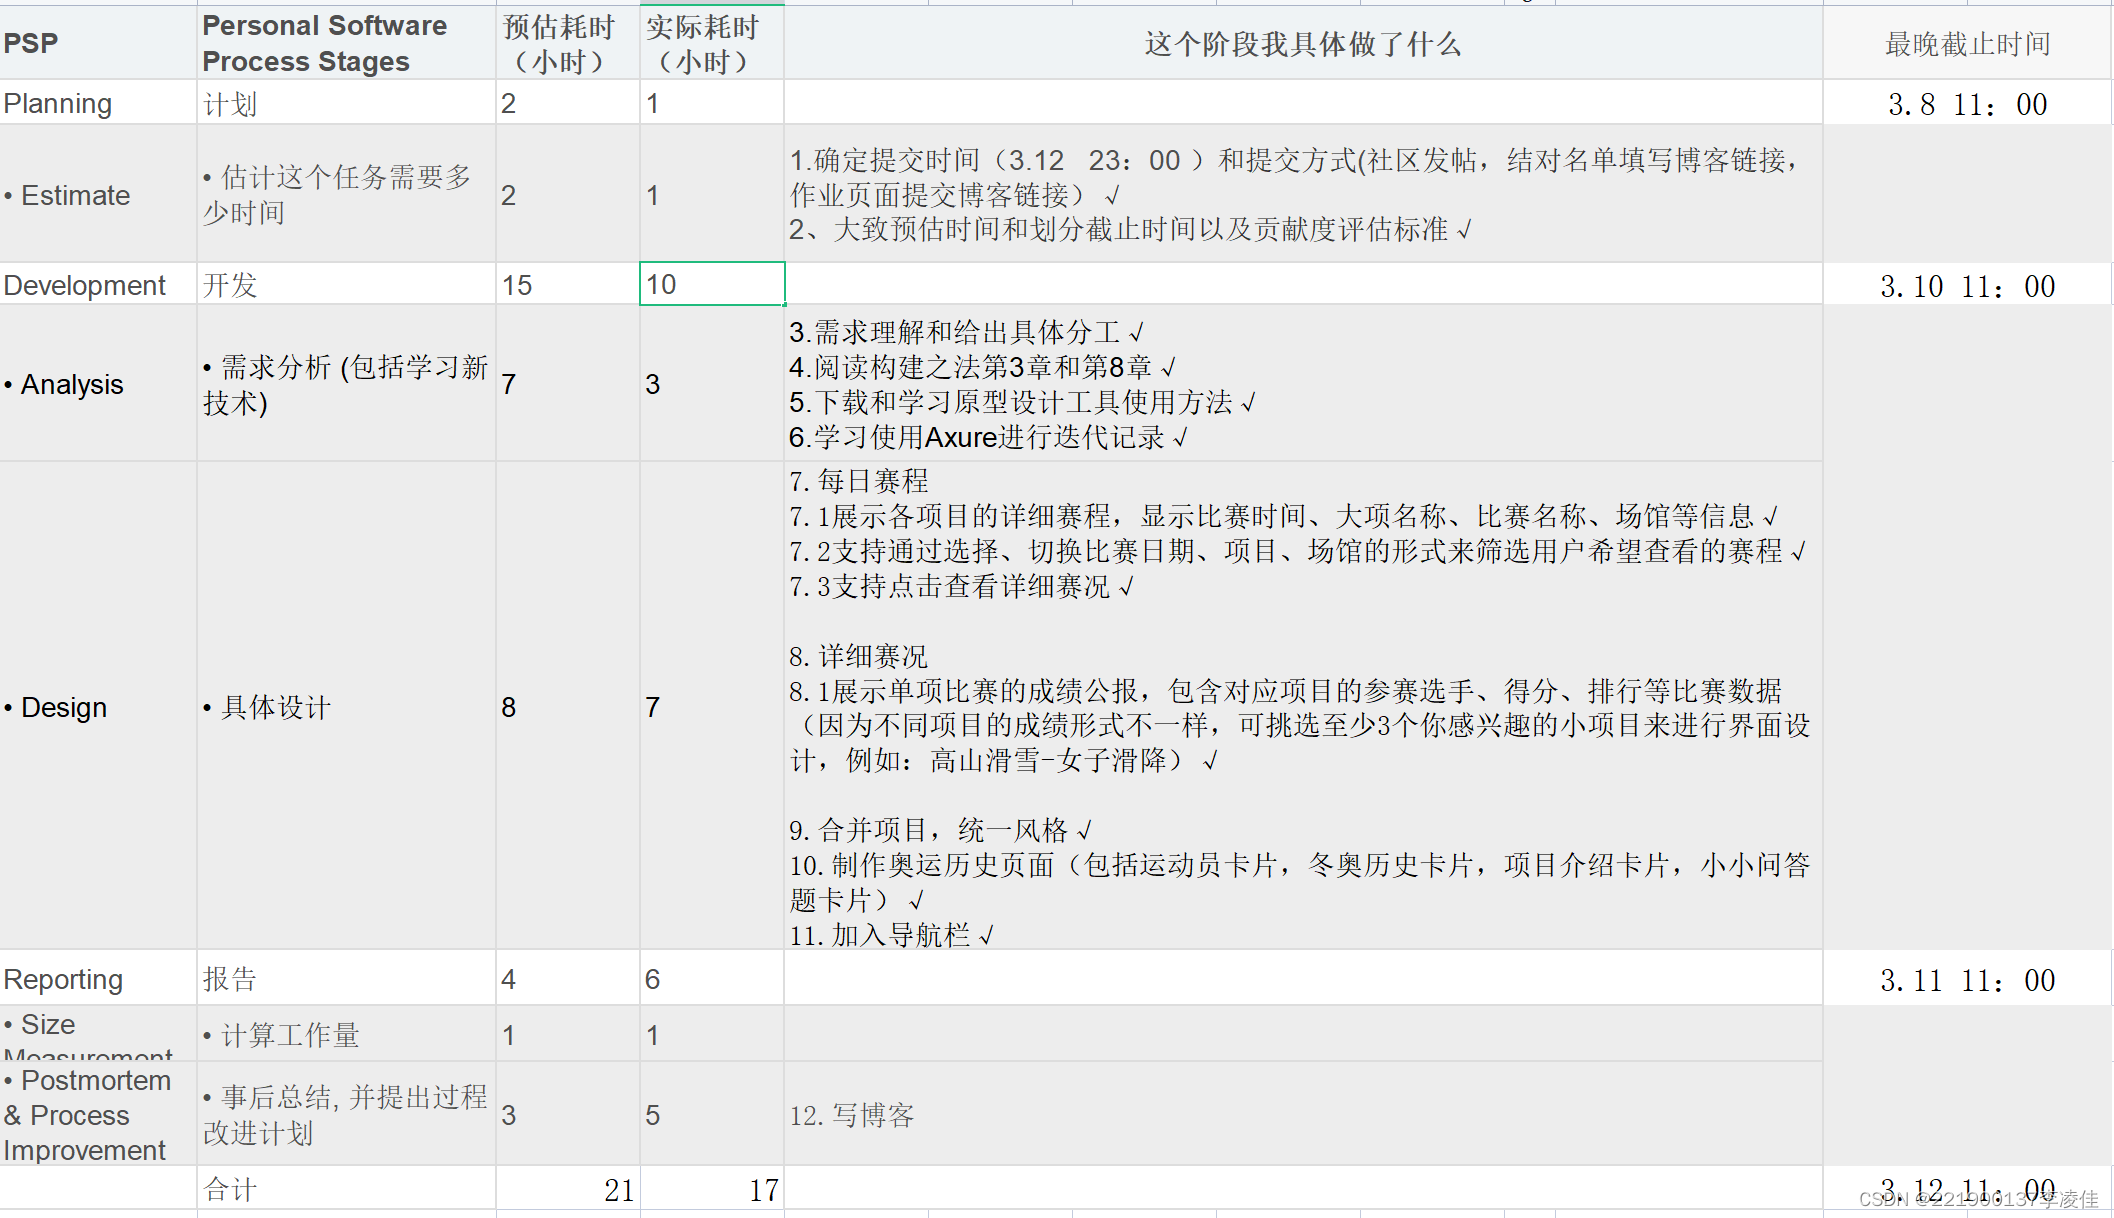Click Development estimated hours 15
The height and width of the screenshot is (1218, 2114).
(x=567, y=284)
